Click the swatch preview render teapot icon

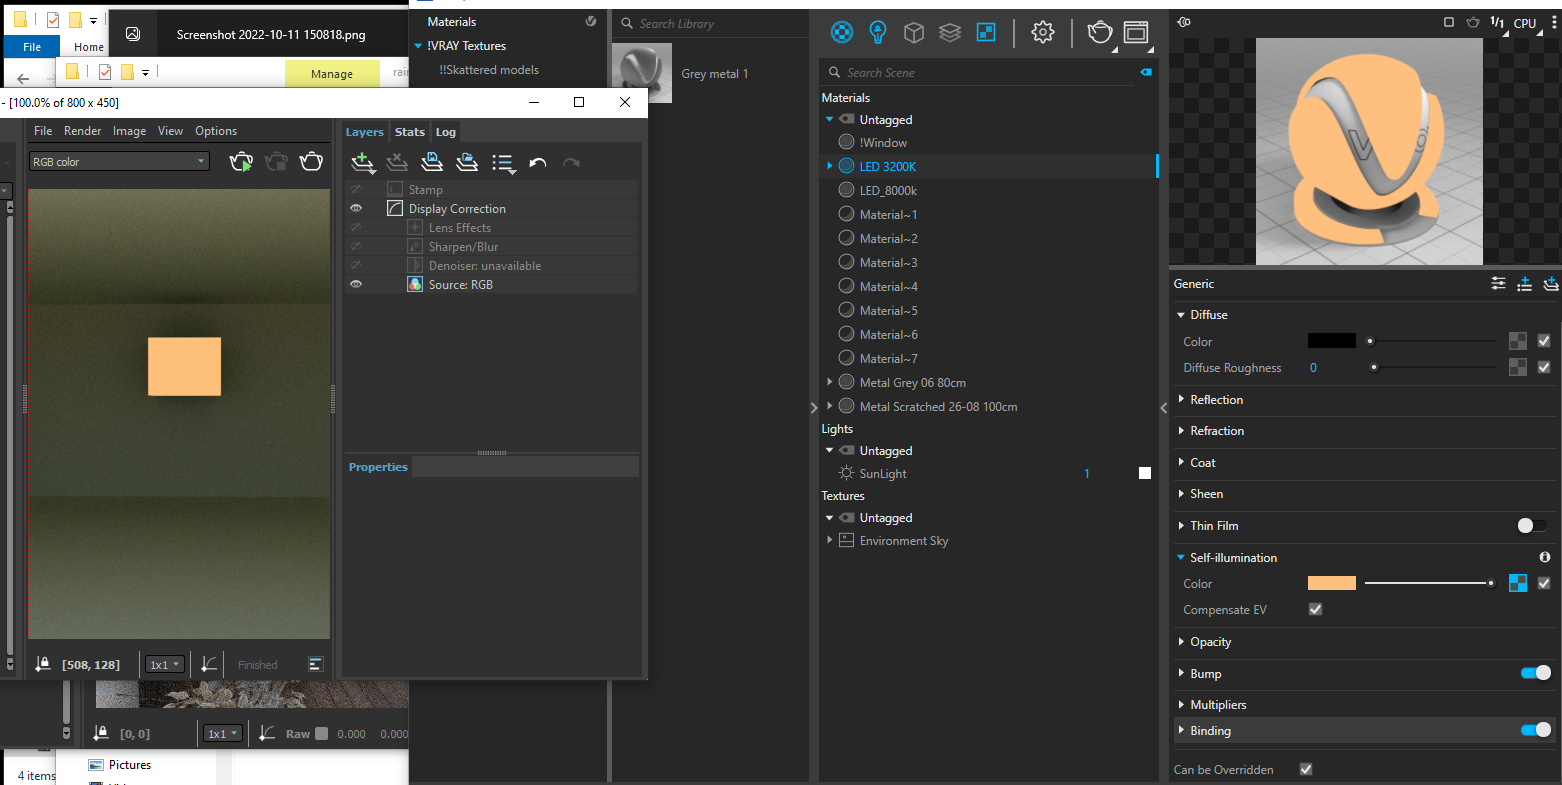(1473, 22)
